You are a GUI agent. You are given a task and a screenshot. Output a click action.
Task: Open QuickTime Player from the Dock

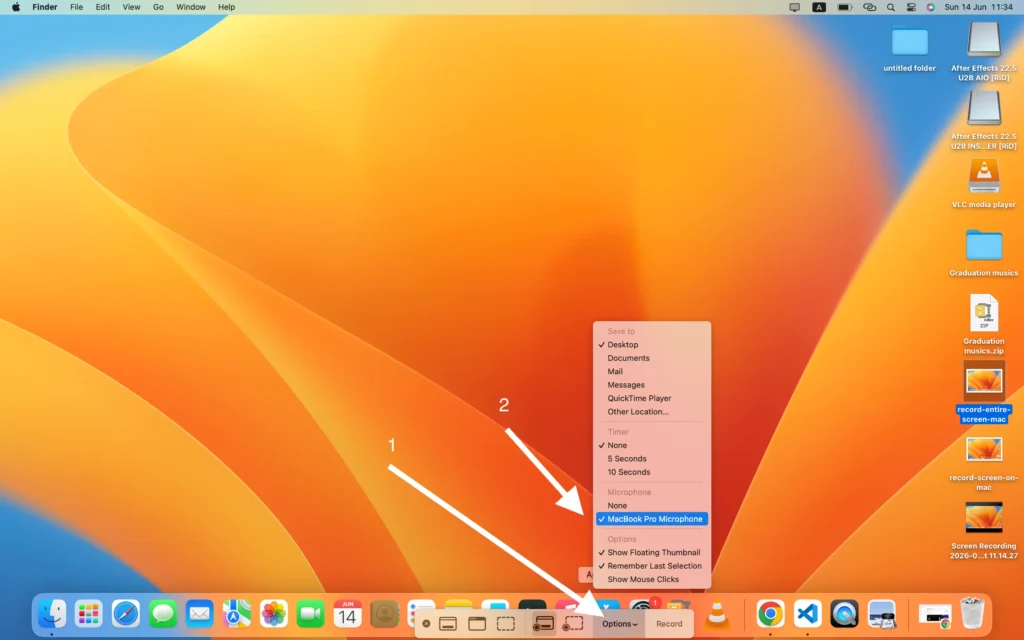pyautogui.click(x=844, y=614)
